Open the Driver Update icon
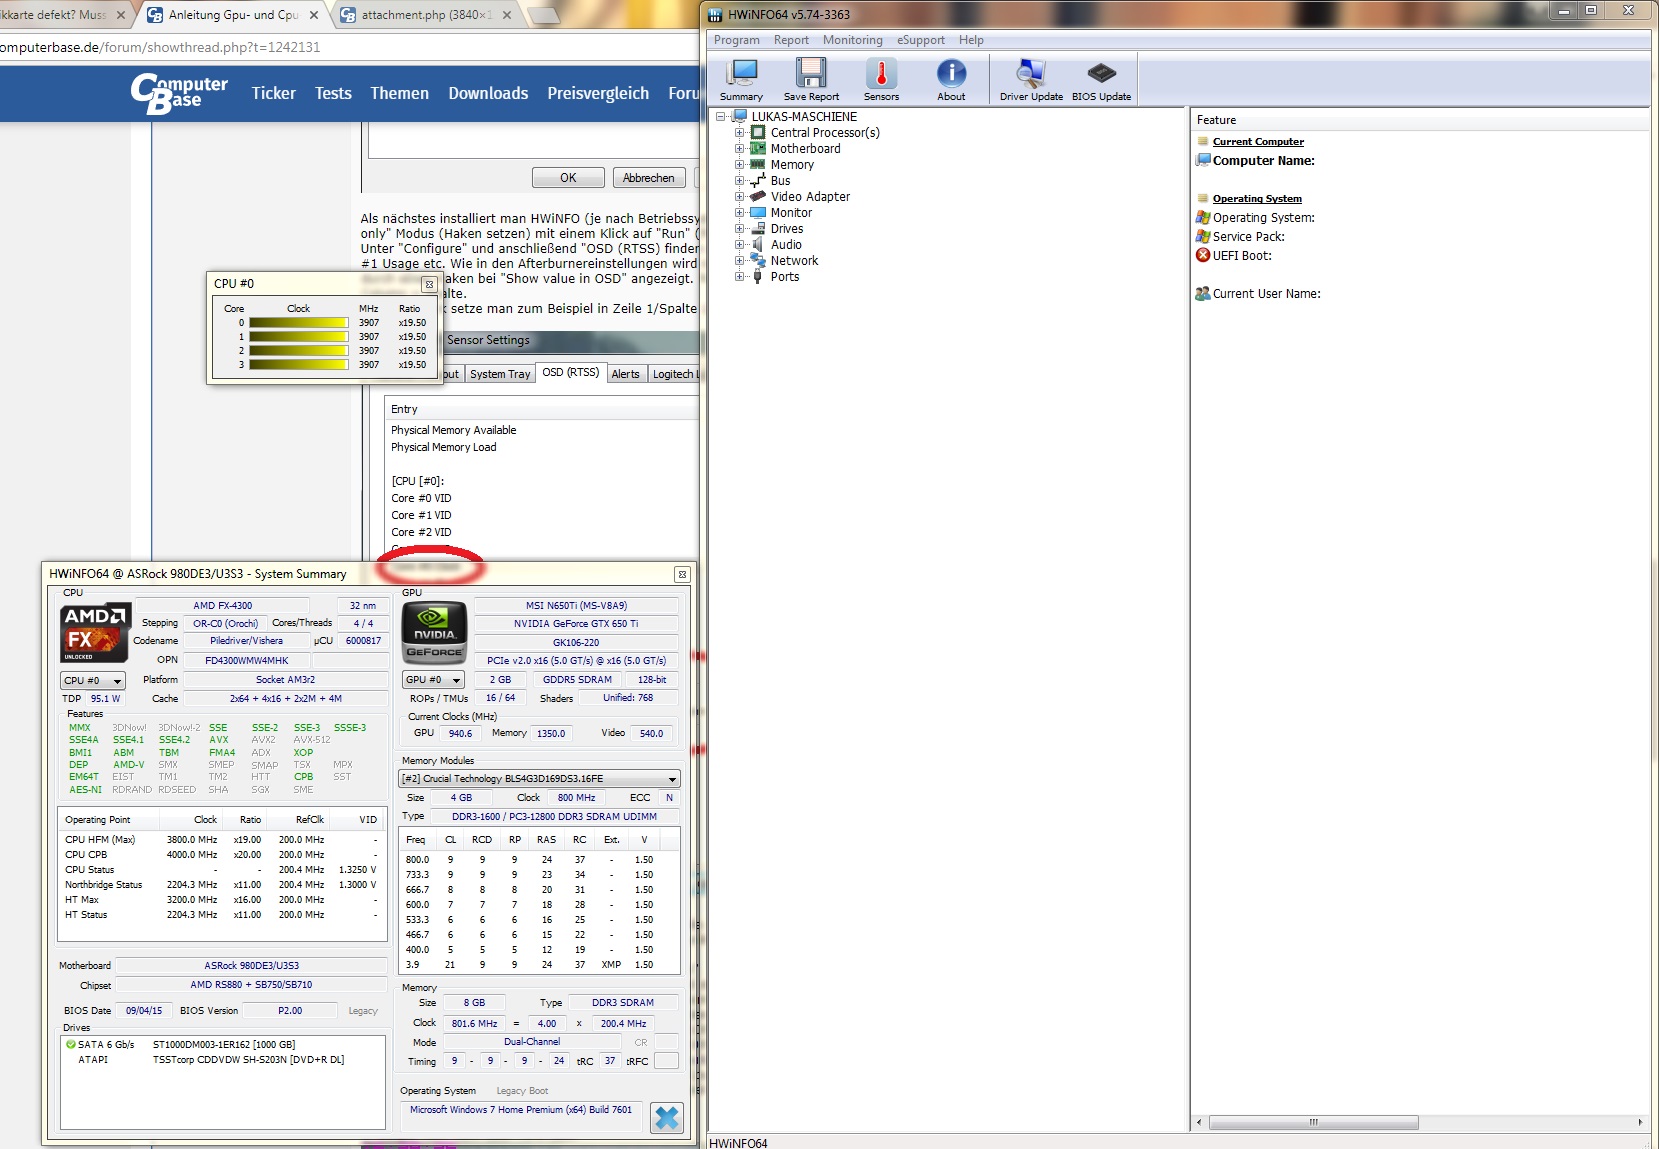Screen dimensions: 1659x1149 tap(1031, 80)
